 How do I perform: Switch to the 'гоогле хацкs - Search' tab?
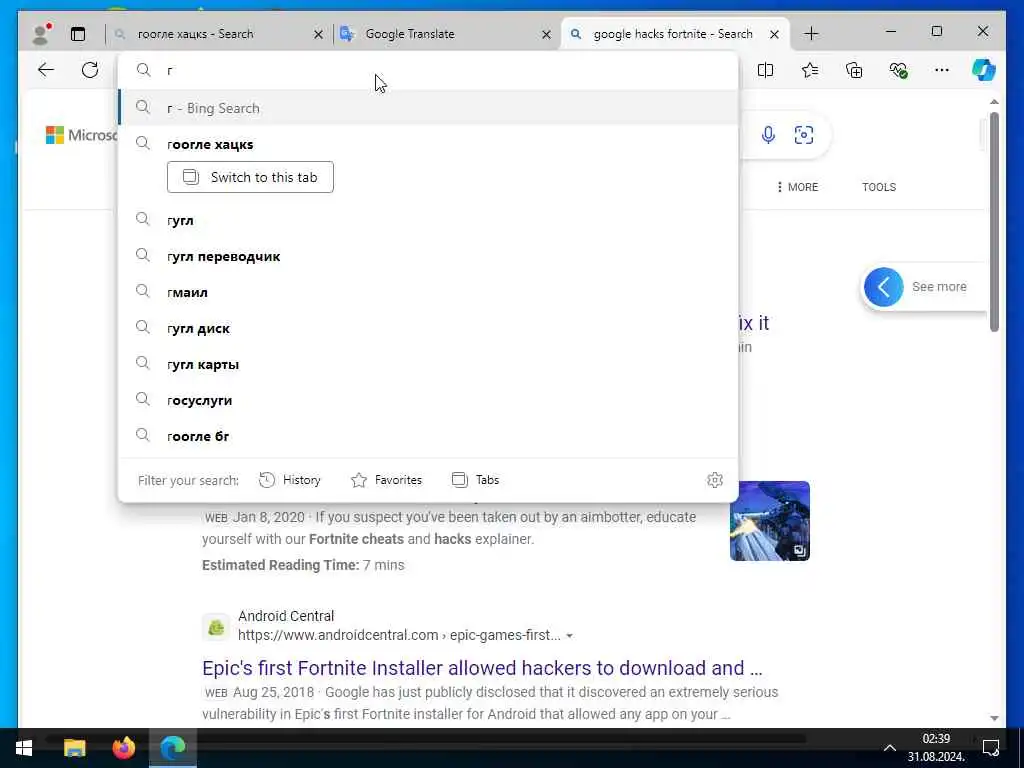[x=217, y=34]
